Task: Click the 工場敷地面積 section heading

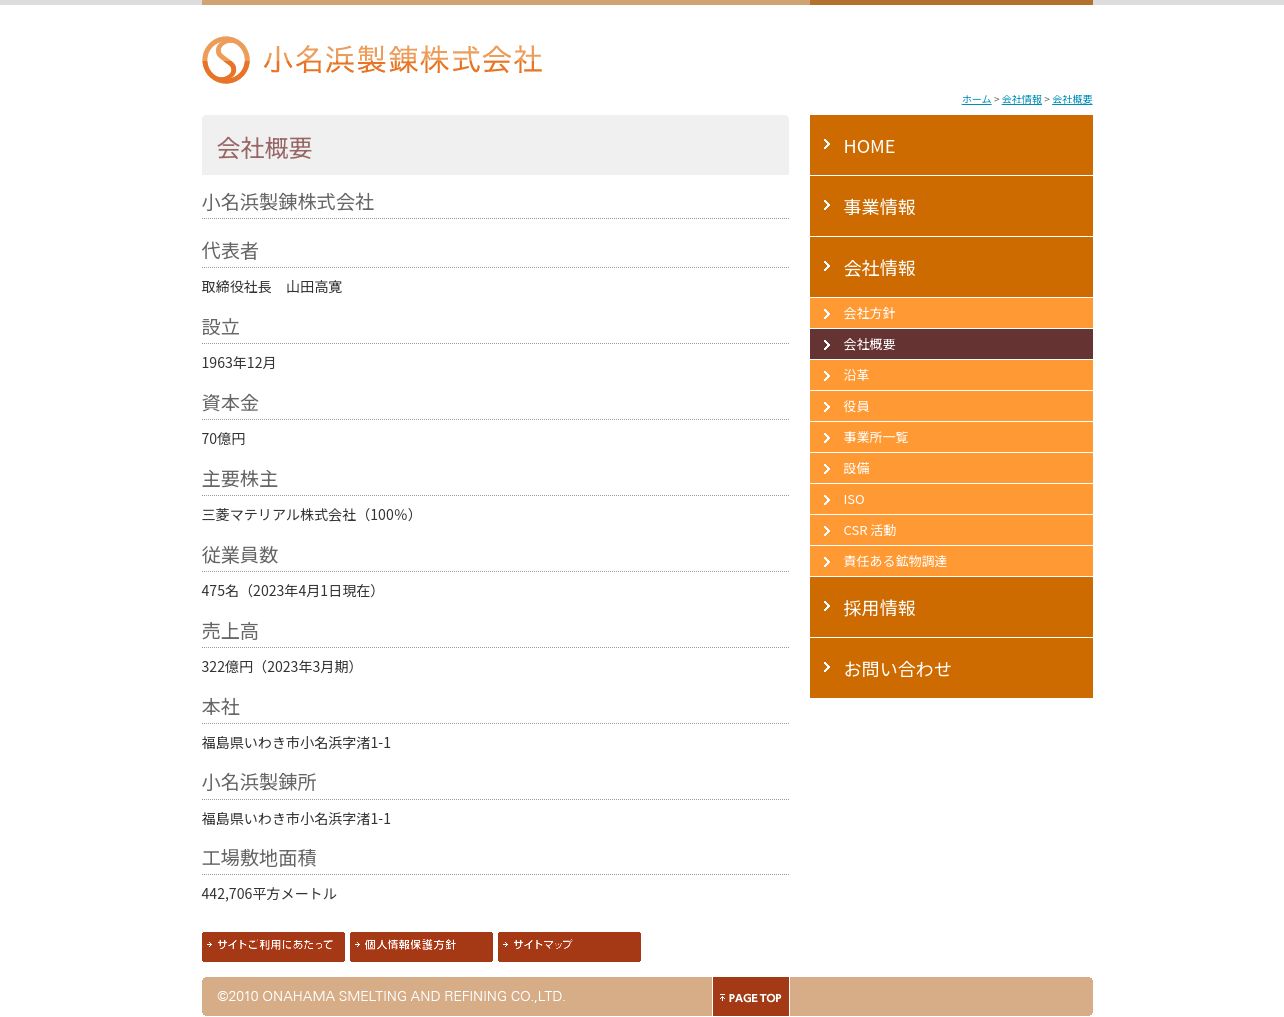Action: 259,858
